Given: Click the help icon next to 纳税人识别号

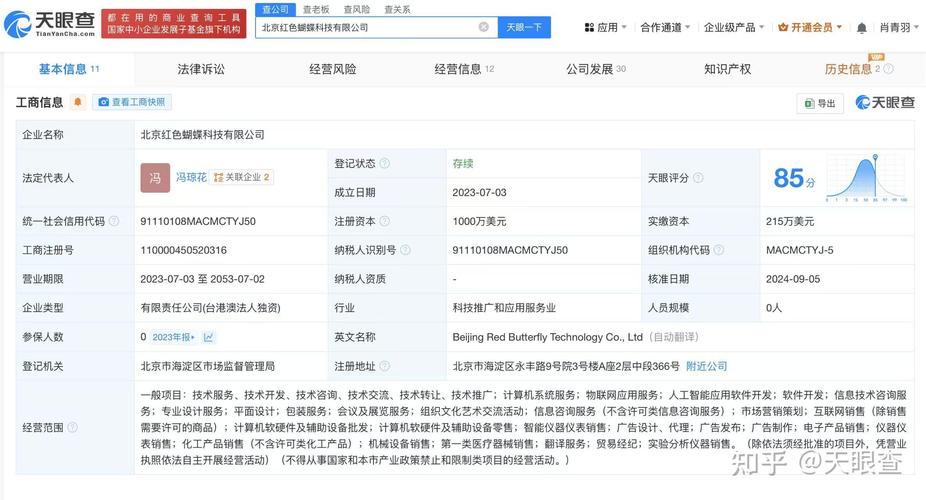Looking at the screenshot, I should point(405,250).
